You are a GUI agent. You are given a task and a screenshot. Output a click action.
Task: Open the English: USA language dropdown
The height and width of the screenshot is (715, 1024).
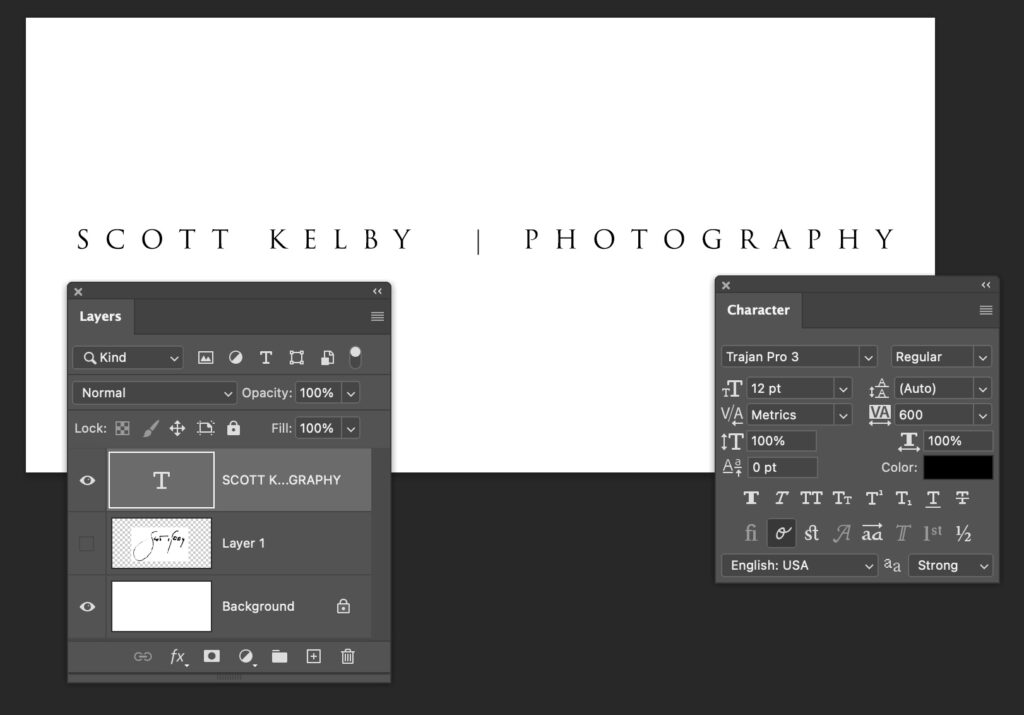click(799, 565)
